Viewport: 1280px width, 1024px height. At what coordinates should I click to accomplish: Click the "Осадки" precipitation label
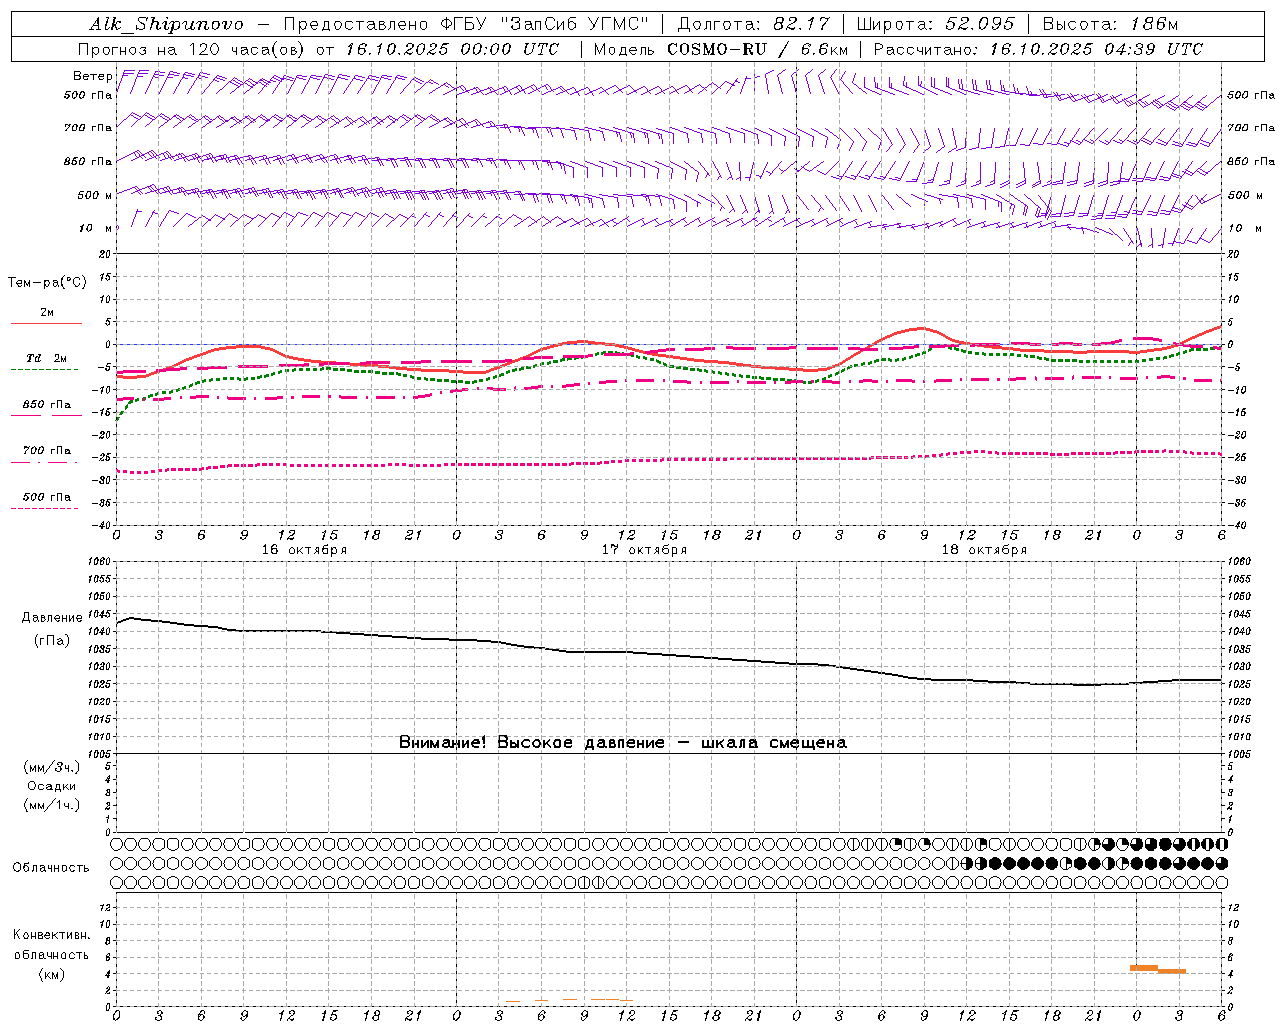click(x=52, y=786)
